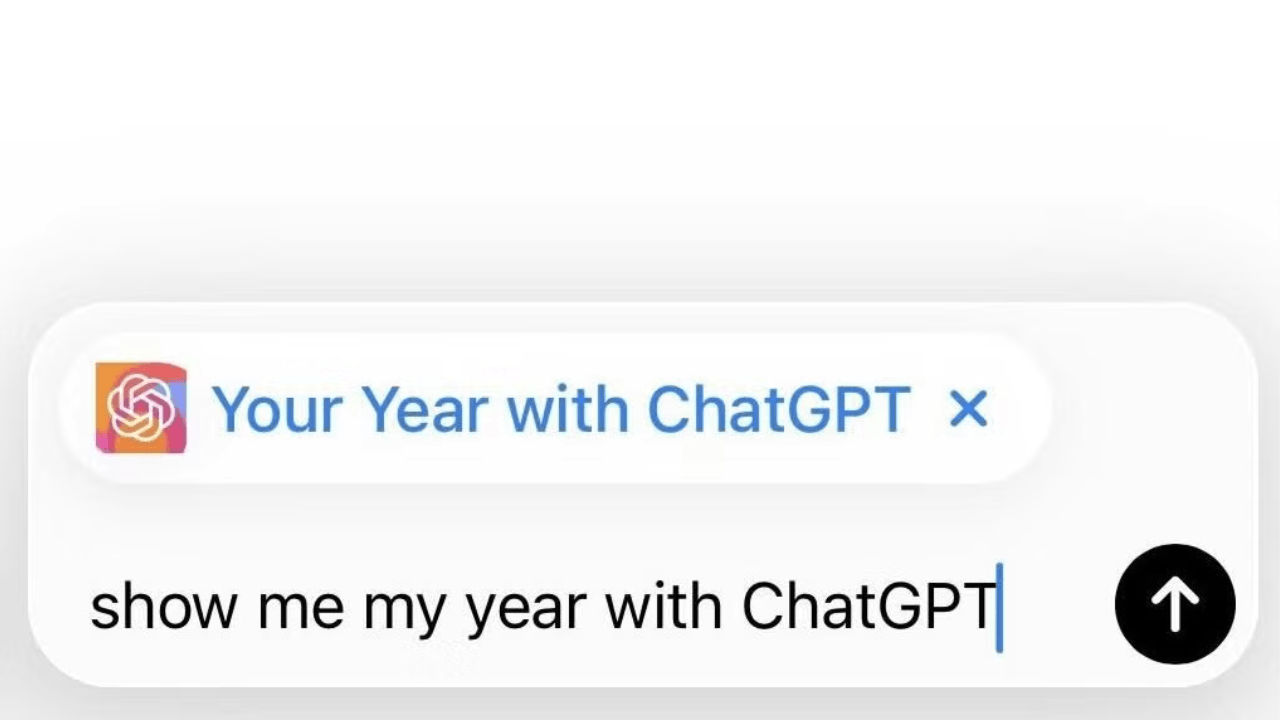Viewport: 1280px width, 720px height.
Task: Click the word "Year" in the blue chip label
Action: click(427, 409)
